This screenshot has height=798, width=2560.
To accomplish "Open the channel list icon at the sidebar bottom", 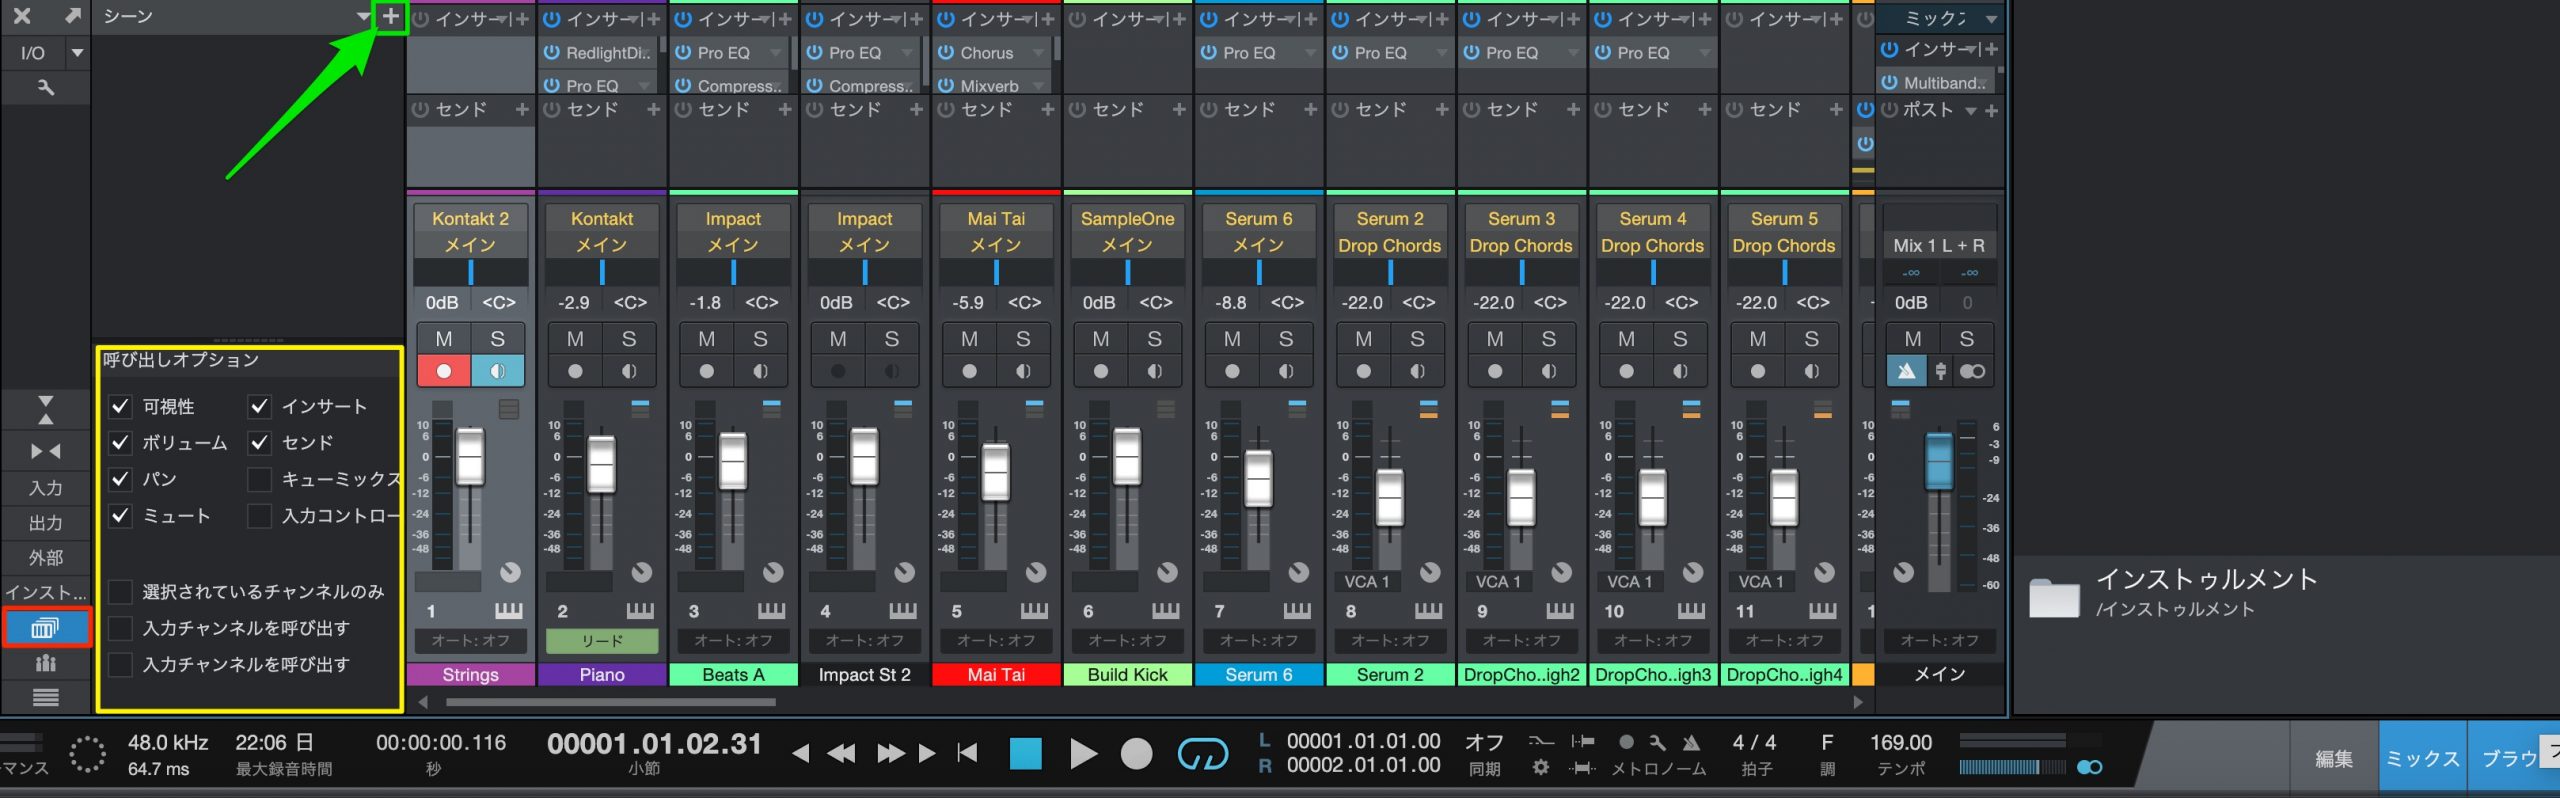I will (46, 697).
